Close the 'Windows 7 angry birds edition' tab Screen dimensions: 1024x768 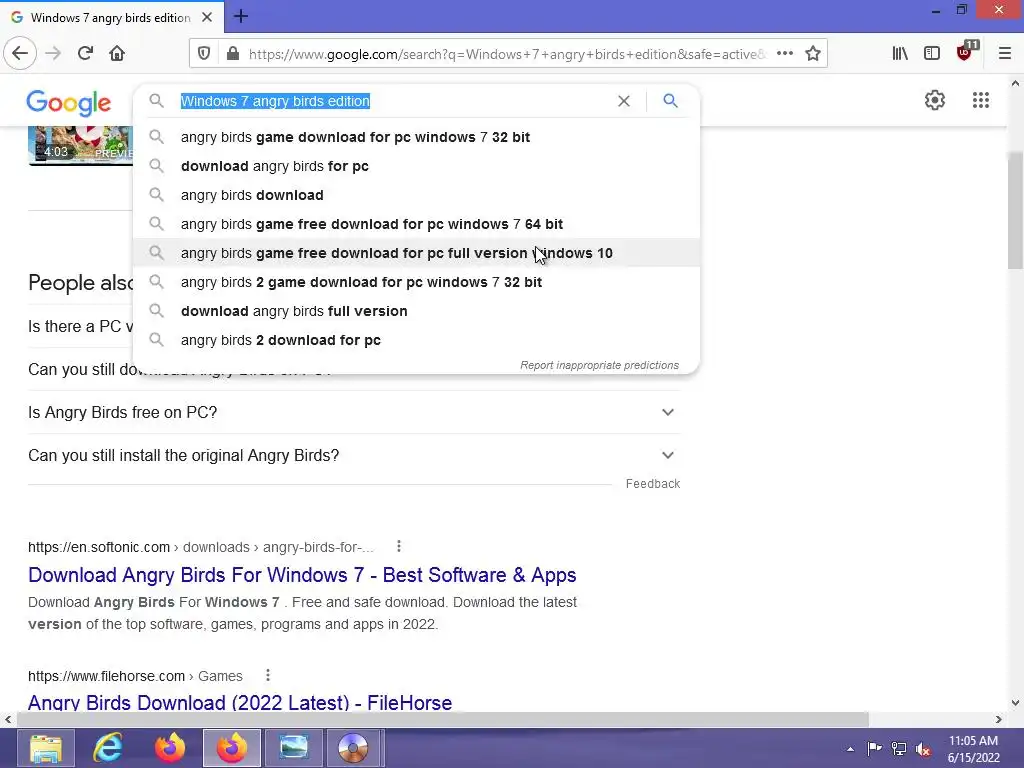(207, 17)
